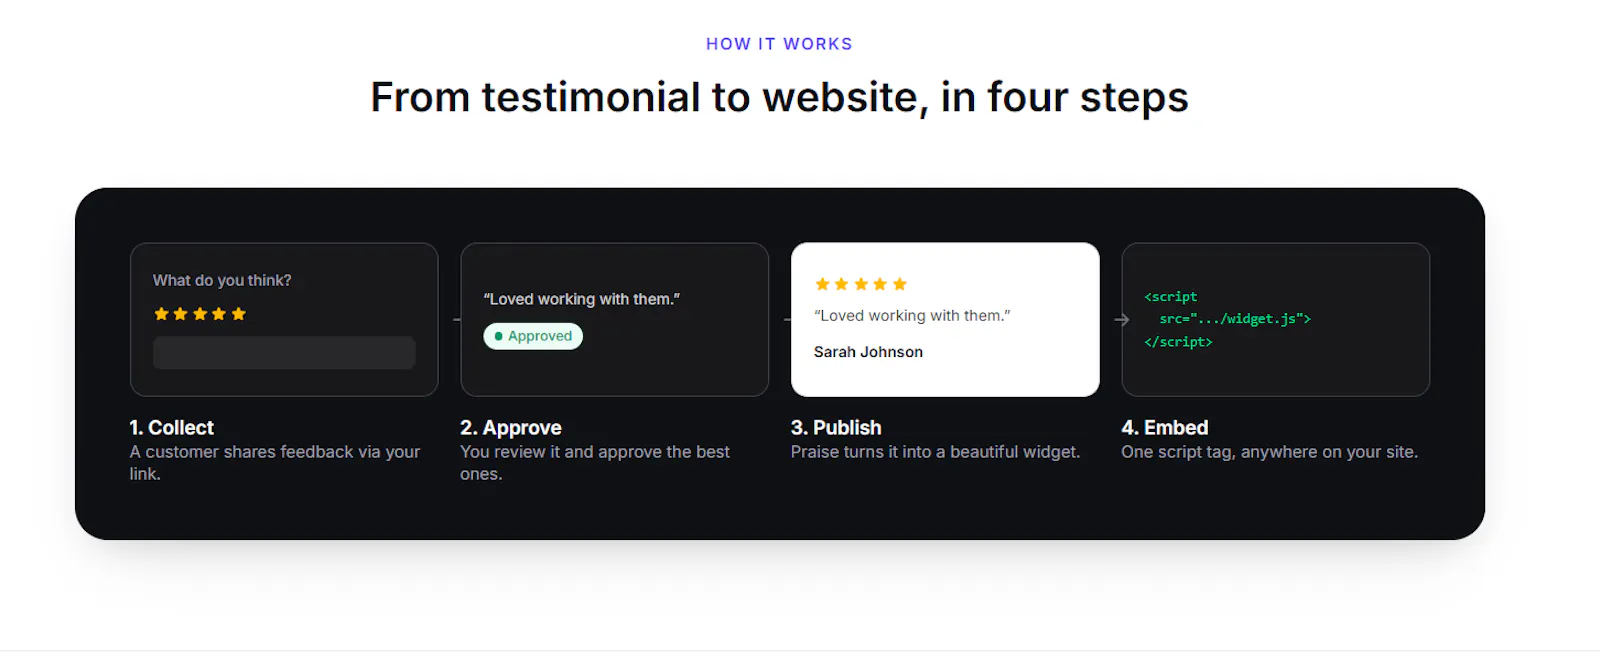1600x658 pixels.
Task: Click the green dot in Approved badge
Action: coord(499,336)
